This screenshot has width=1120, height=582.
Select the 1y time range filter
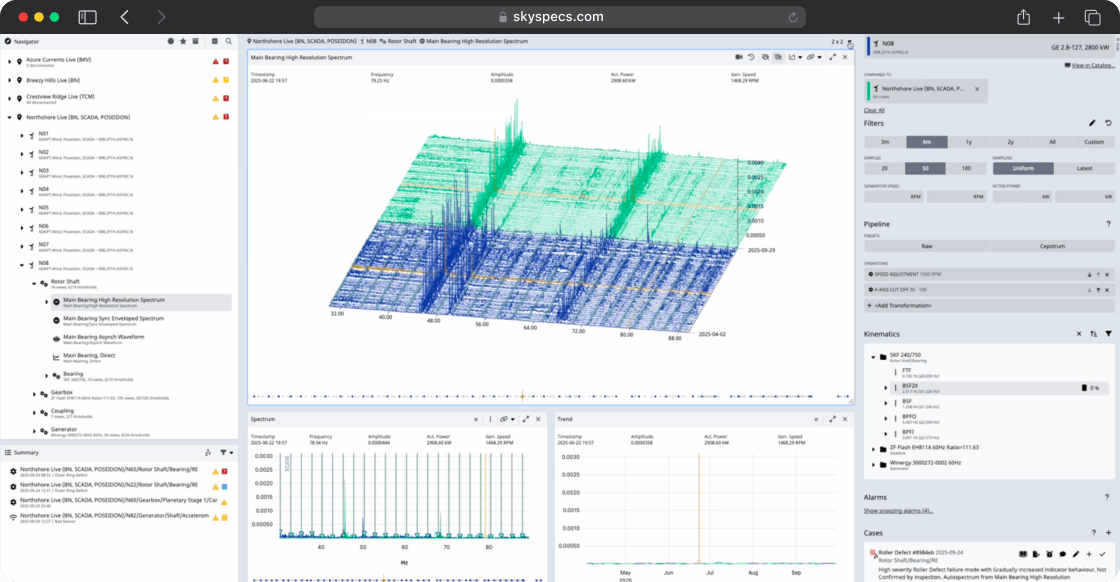tap(969, 142)
